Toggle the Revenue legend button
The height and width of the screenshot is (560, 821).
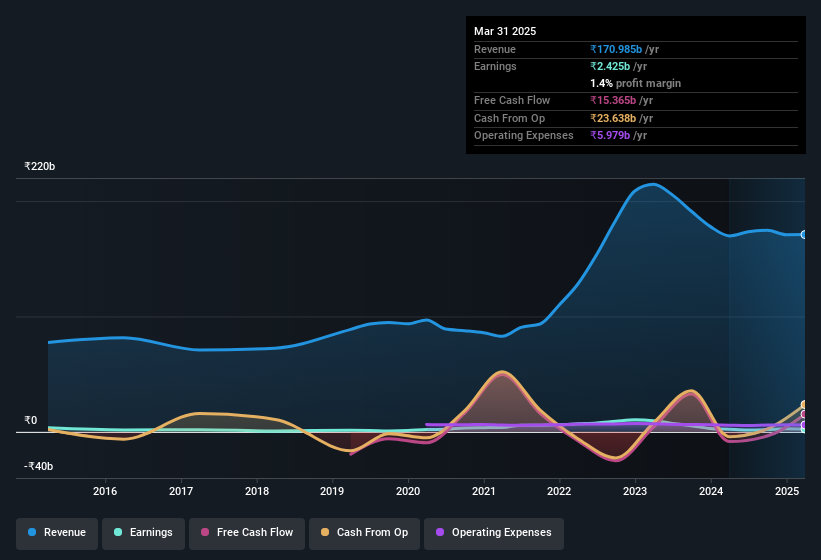click(57, 533)
